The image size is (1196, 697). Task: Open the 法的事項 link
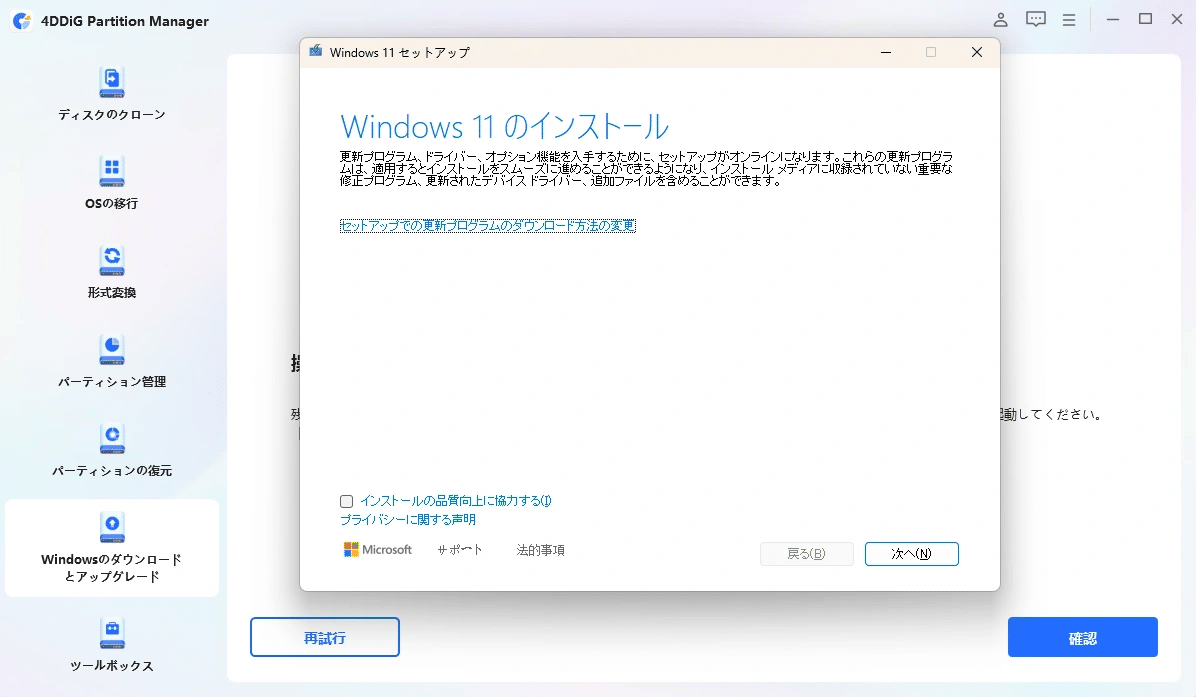[541, 550]
